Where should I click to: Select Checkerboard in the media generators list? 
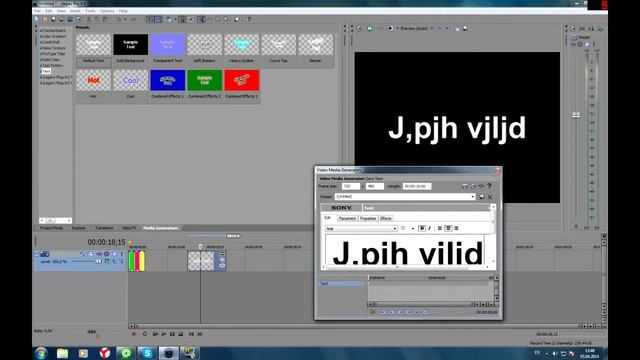coord(53,31)
